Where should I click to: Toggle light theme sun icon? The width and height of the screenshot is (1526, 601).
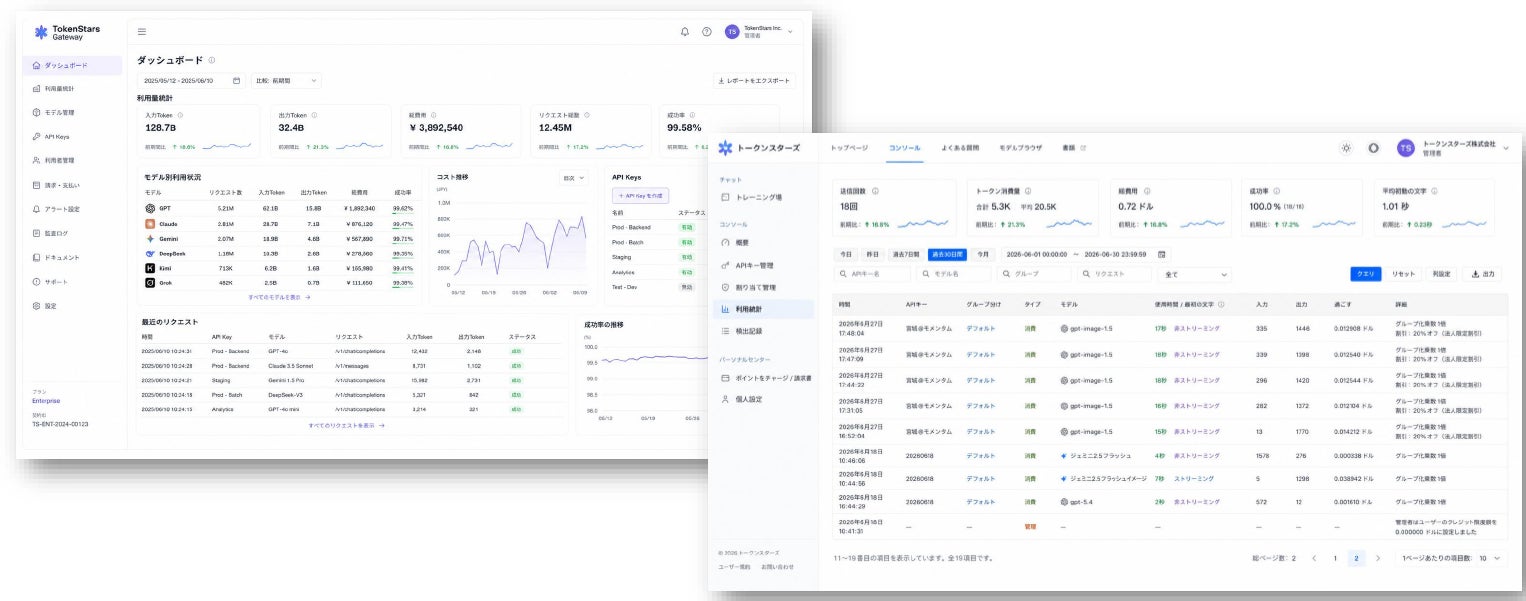1346,148
